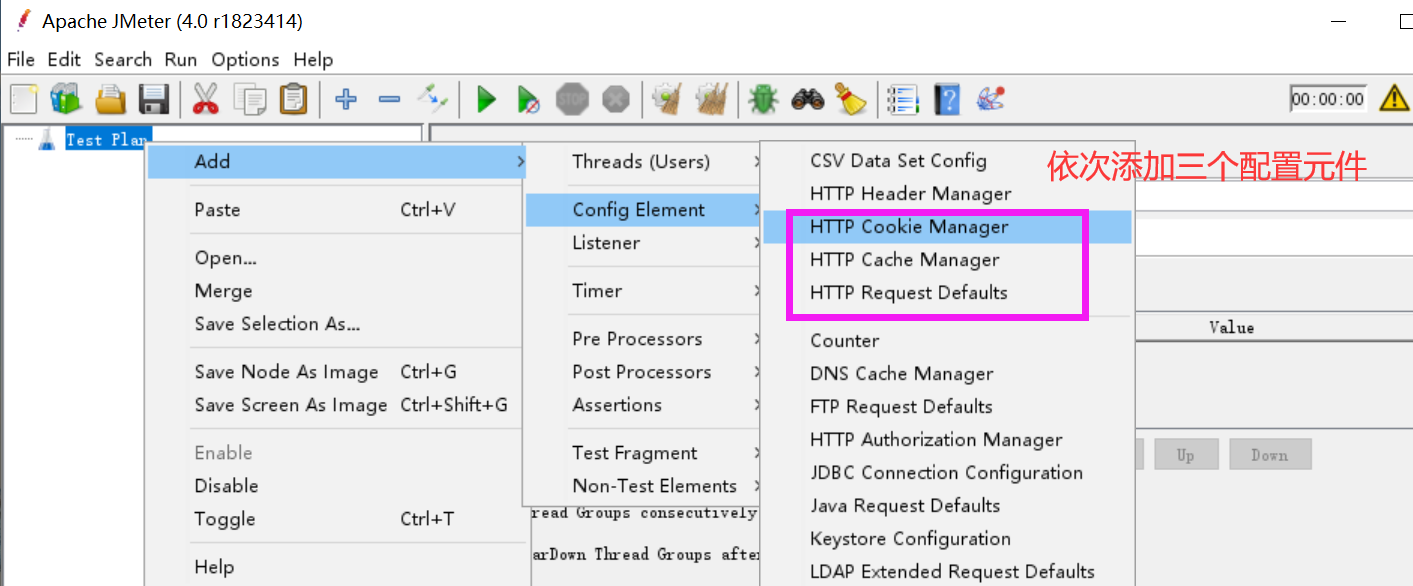Reset search with yellow broom icon
This screenshot has height=586, width=1413.
850,99
